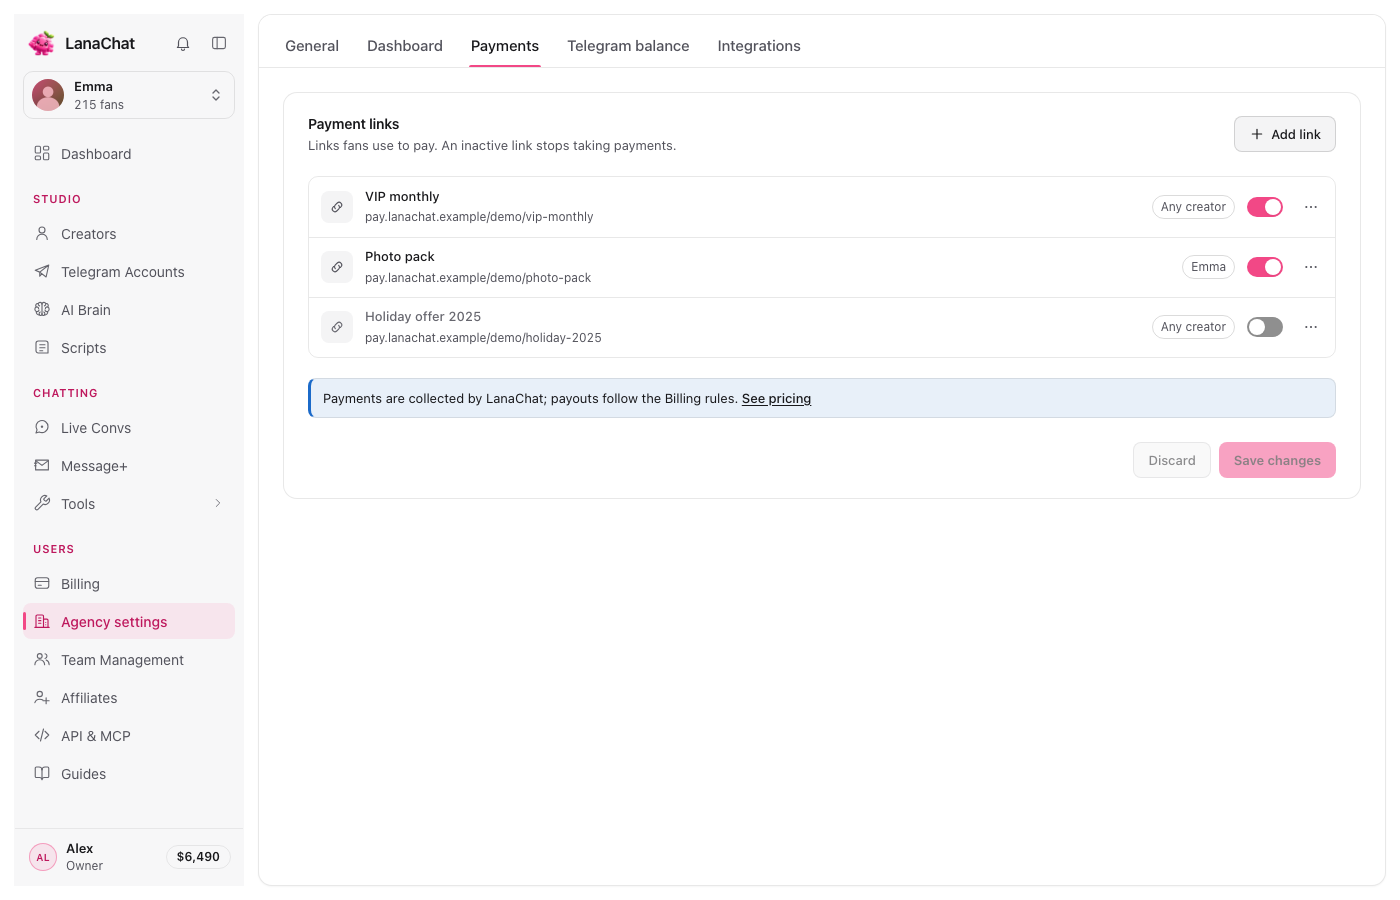
Task: Open more options for Holiday offer 2025
Action: (1311, 327)
